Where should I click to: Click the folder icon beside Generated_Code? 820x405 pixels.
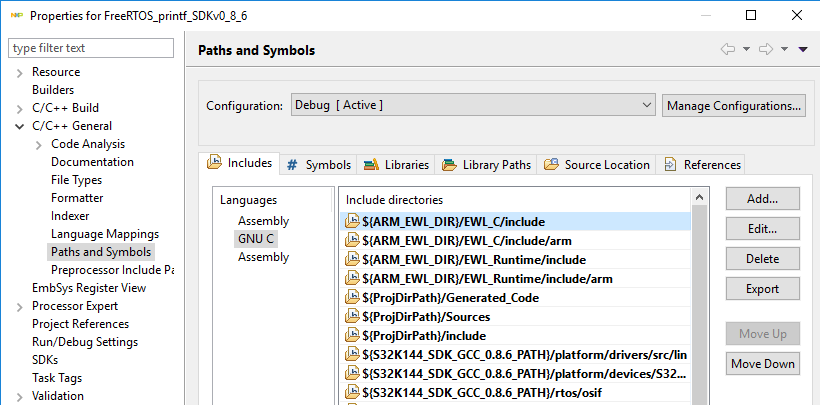pos(351,297)
